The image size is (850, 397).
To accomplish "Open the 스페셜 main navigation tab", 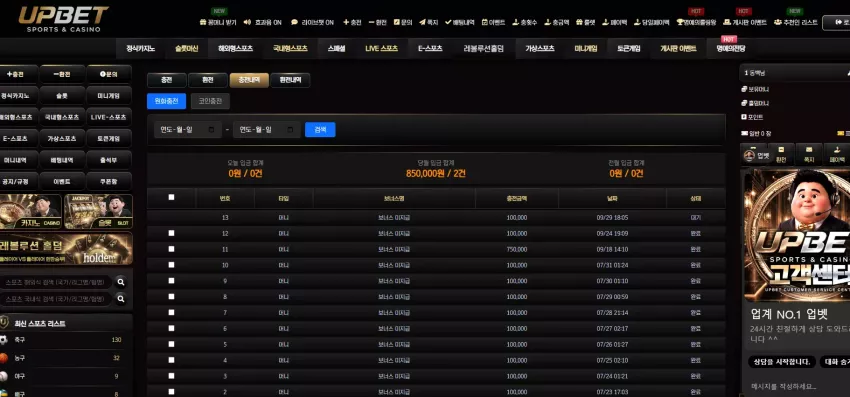I will [336, 48].
